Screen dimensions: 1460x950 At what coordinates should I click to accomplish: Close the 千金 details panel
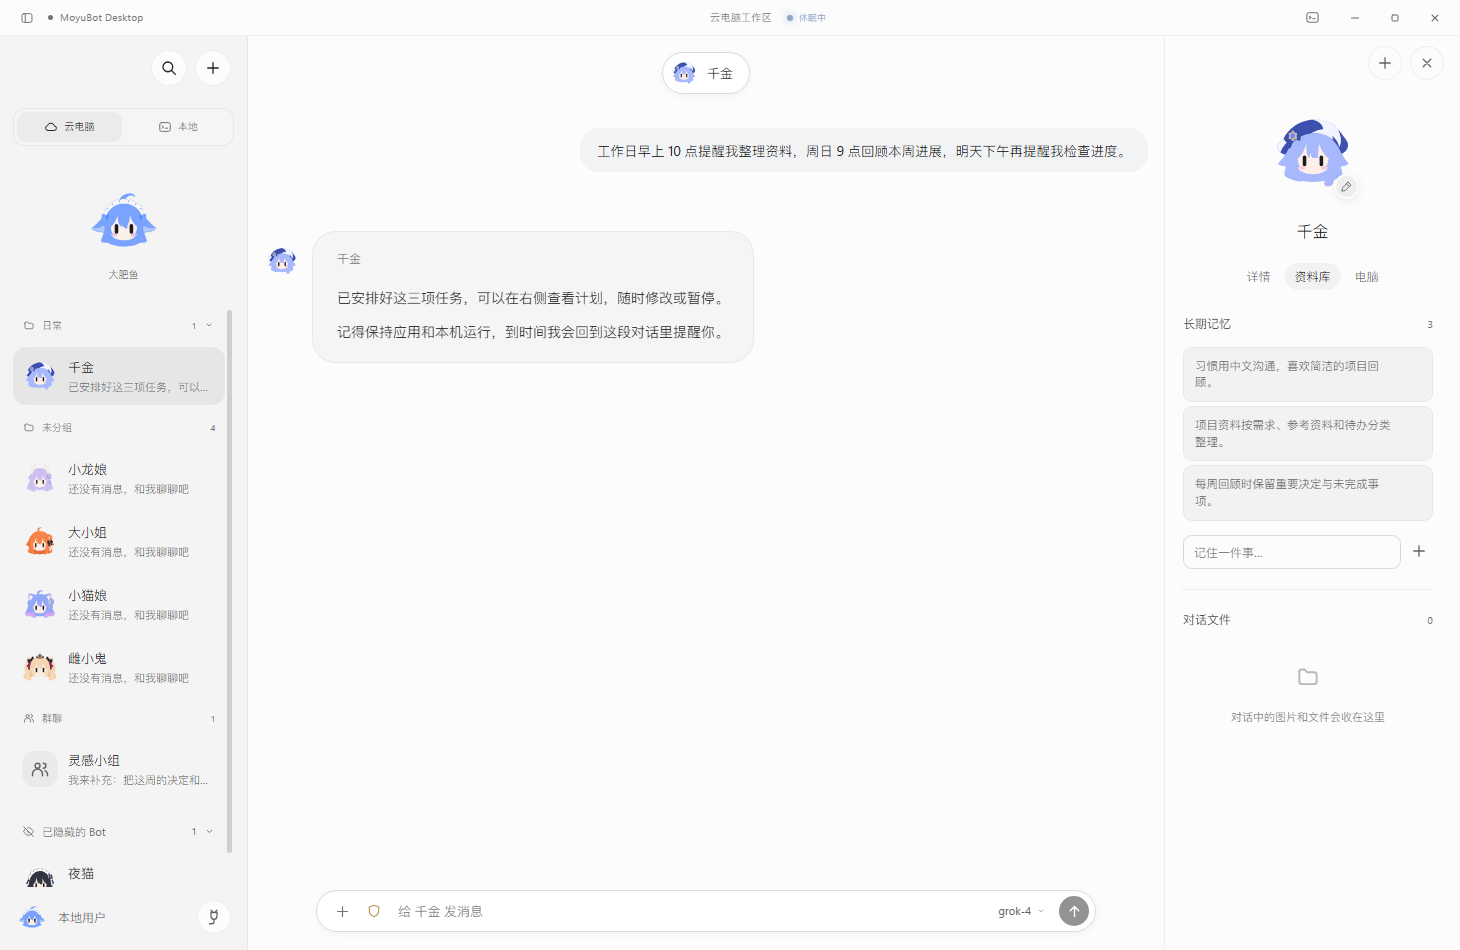coord(1427,63)
